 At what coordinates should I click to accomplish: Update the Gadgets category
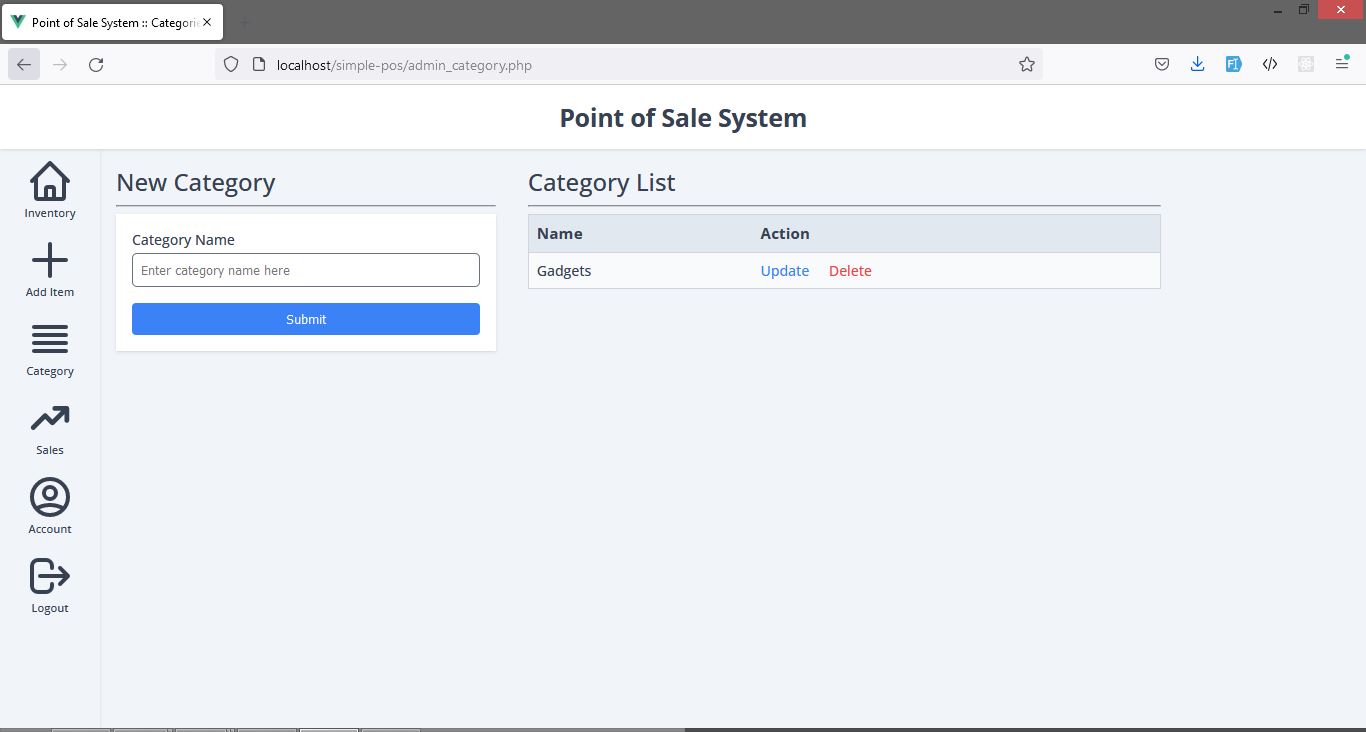(785, 271)
